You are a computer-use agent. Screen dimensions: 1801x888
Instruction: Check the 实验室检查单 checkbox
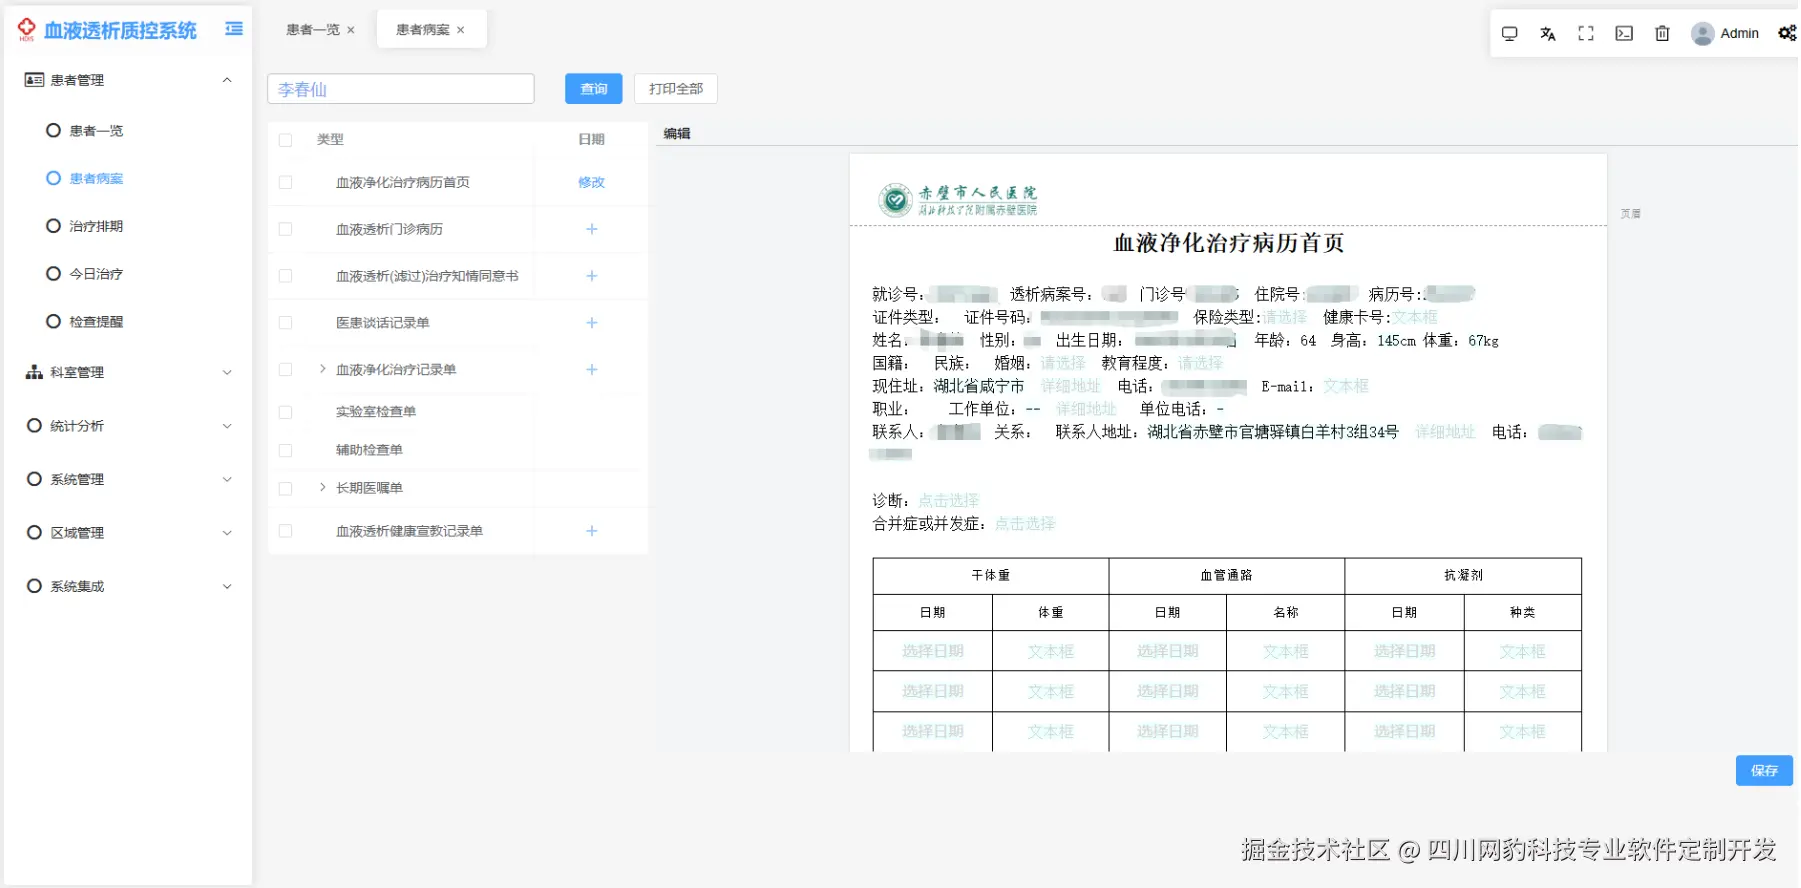285,412
